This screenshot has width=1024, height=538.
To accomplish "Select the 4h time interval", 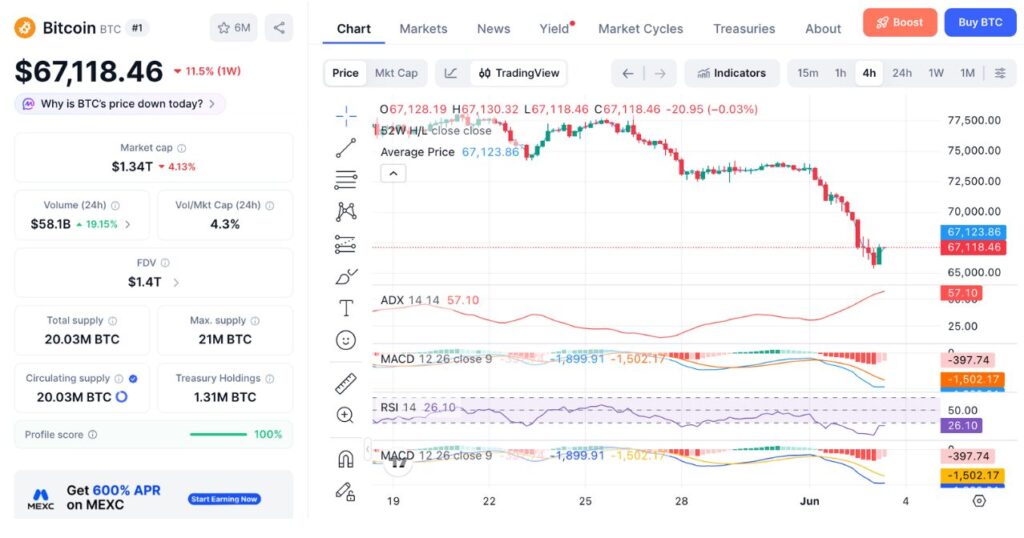I will 869,73.
